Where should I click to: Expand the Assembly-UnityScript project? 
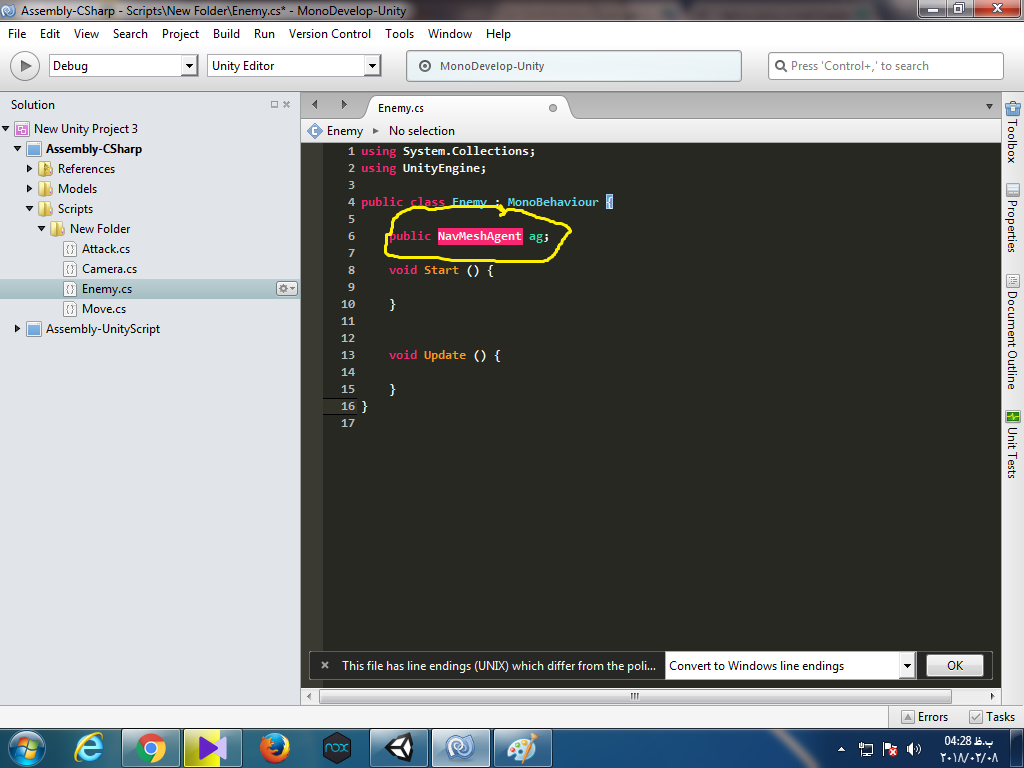coord(18,328)
